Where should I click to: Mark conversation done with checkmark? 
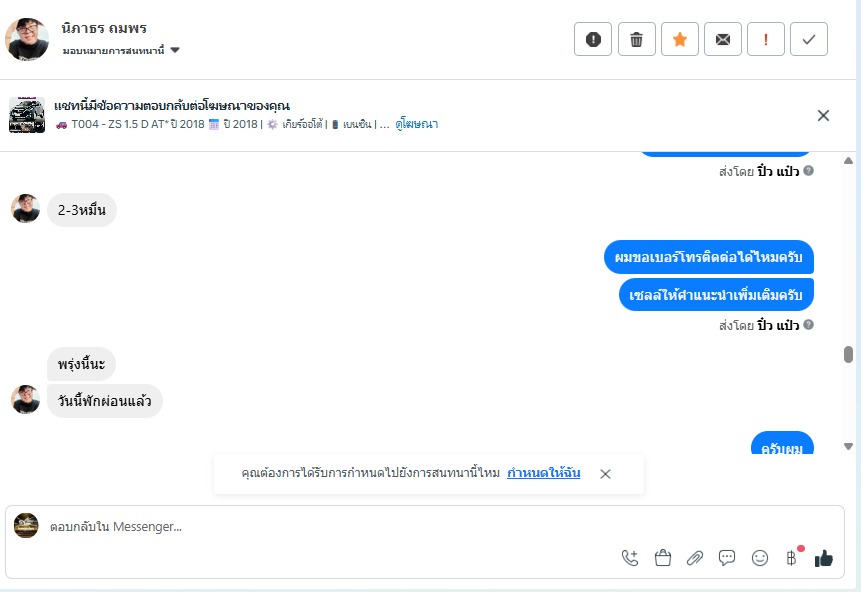808,40
